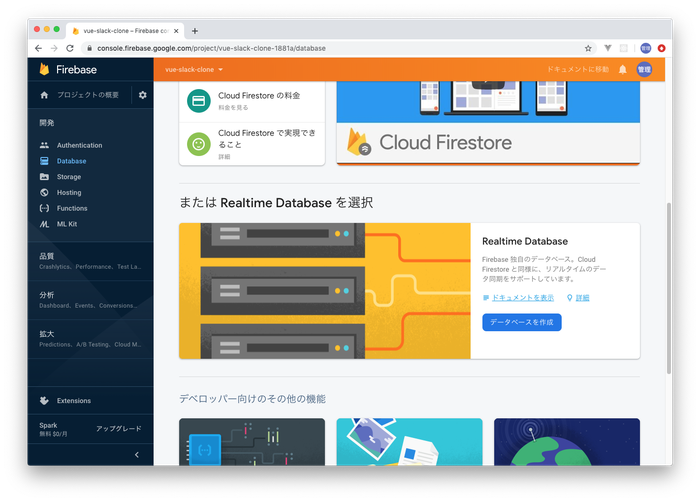This screenshot has width=700, height=502.
Task: Click the Cloud Firestore pricing card icon
Action: pyautogui.click(x=199, y=100)
